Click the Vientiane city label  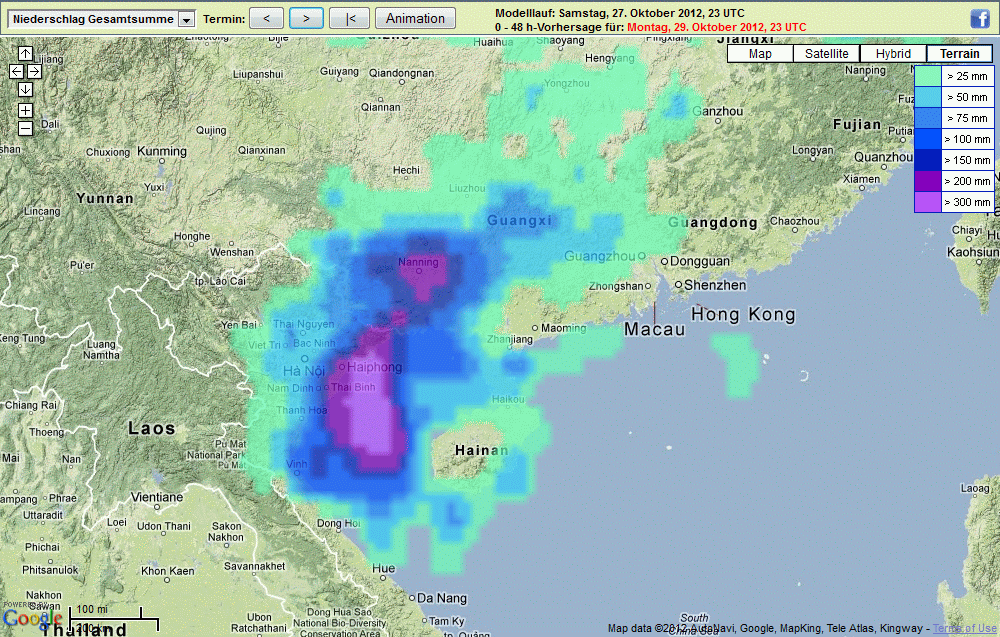(157, 497)
